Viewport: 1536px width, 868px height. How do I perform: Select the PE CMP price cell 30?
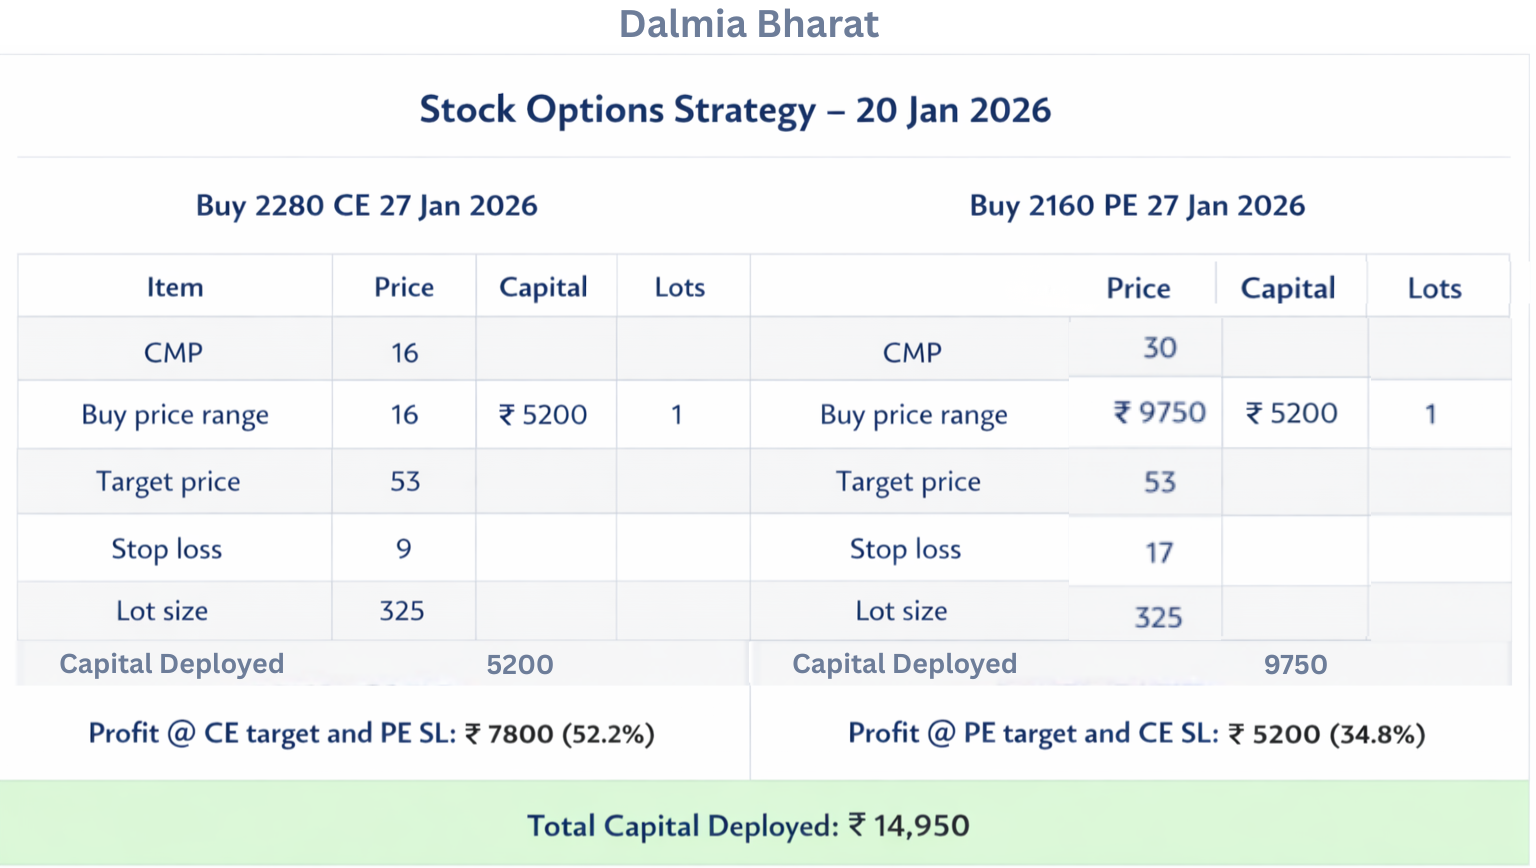1160,348
